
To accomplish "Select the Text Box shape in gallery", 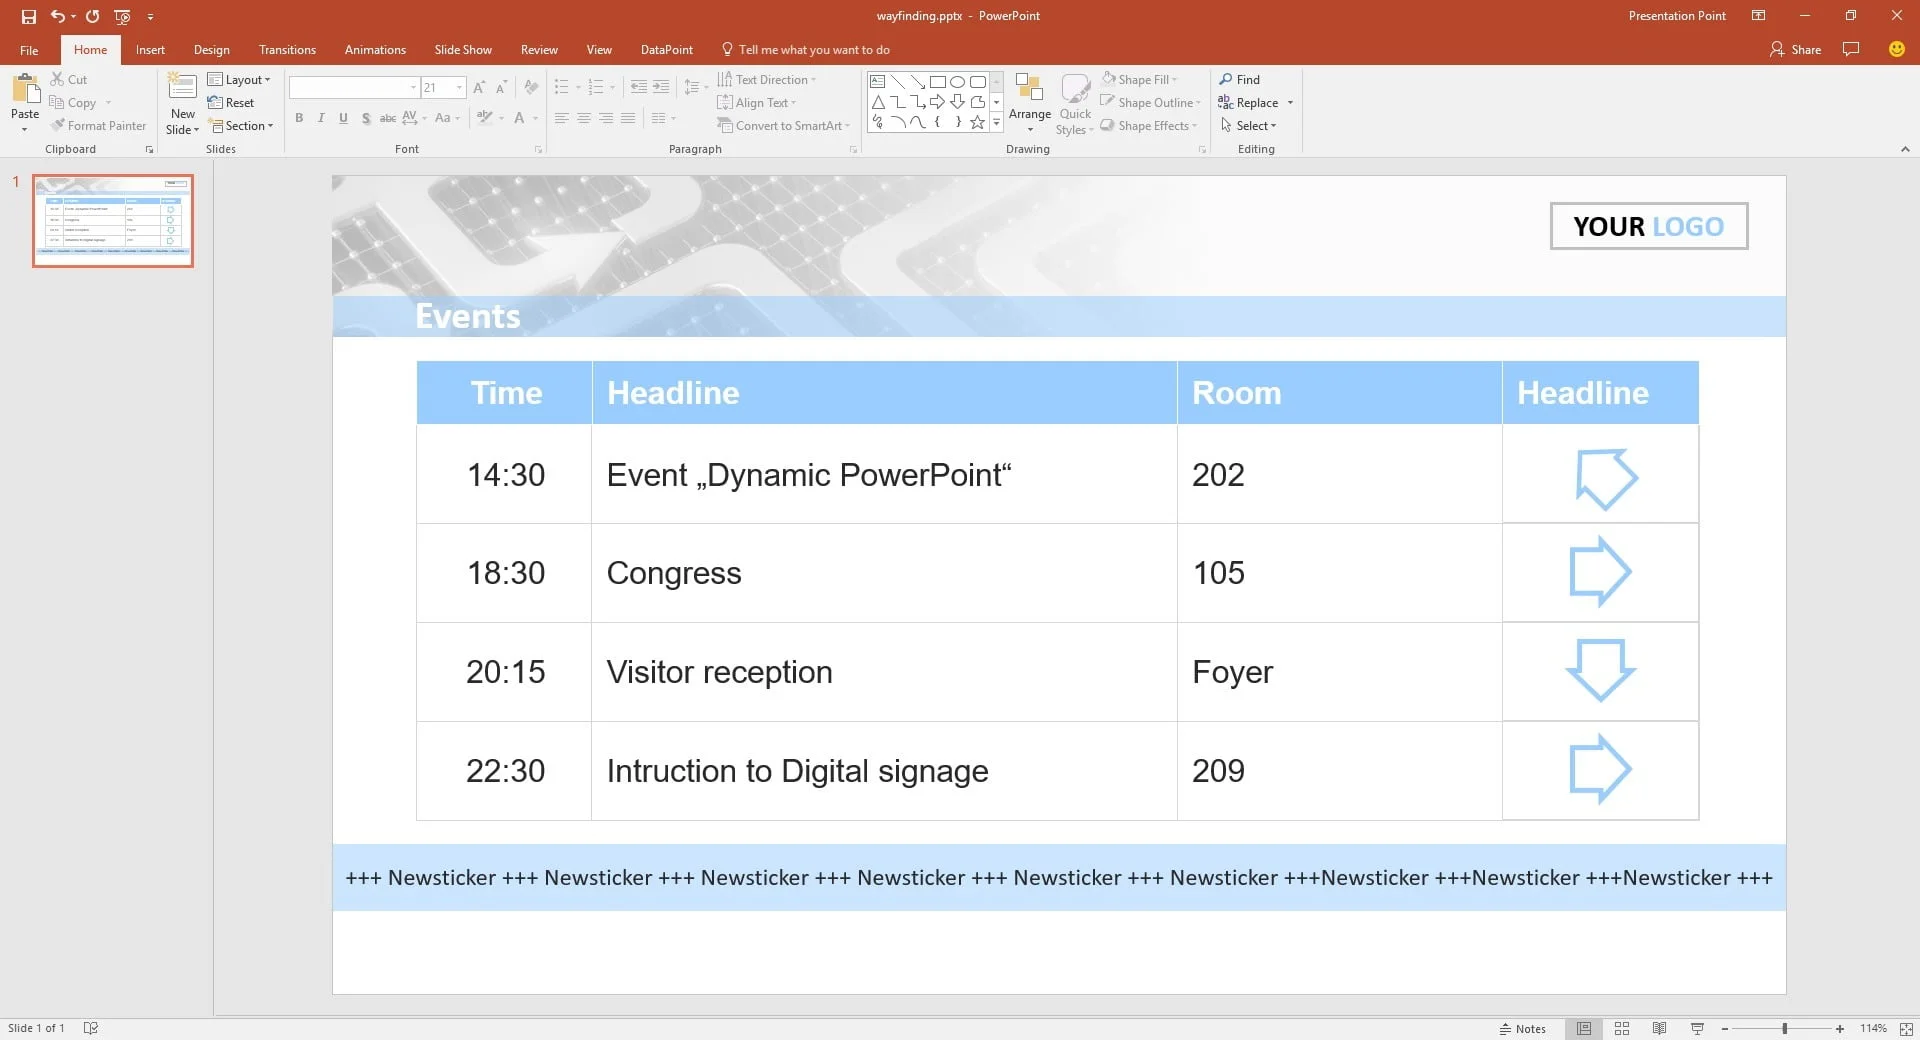I will point(877,81).
